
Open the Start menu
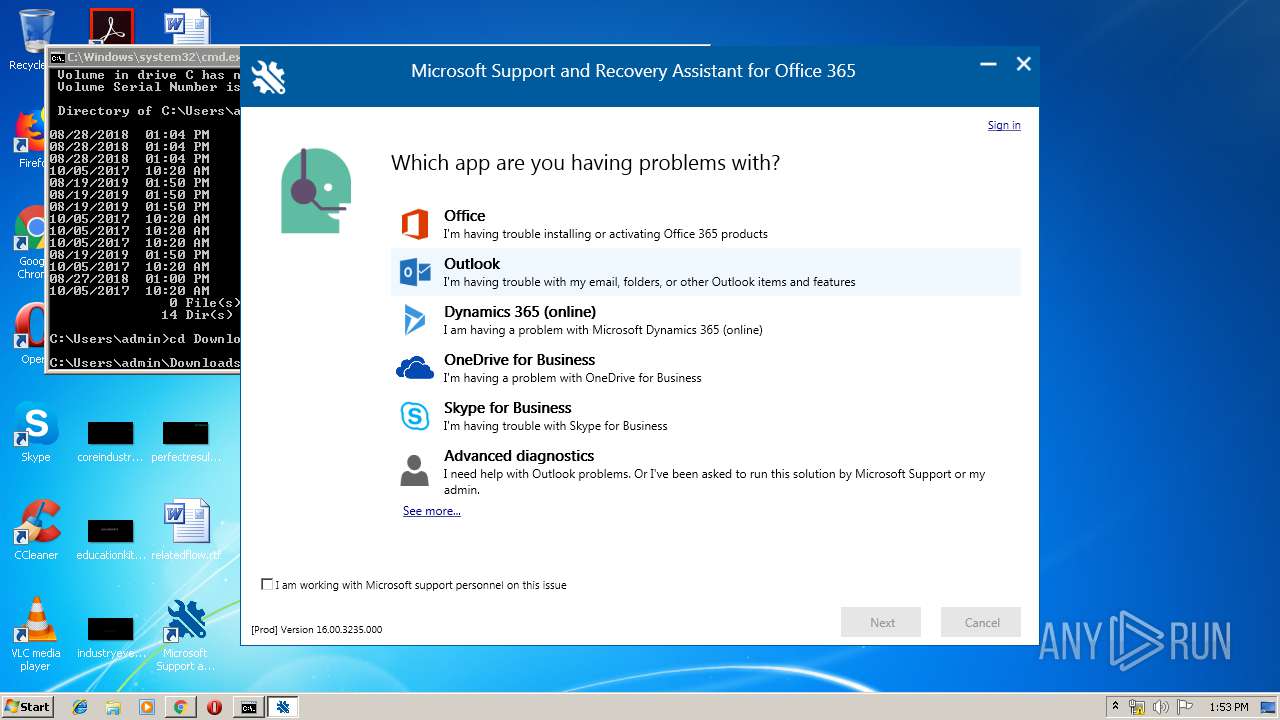[28, 707]
